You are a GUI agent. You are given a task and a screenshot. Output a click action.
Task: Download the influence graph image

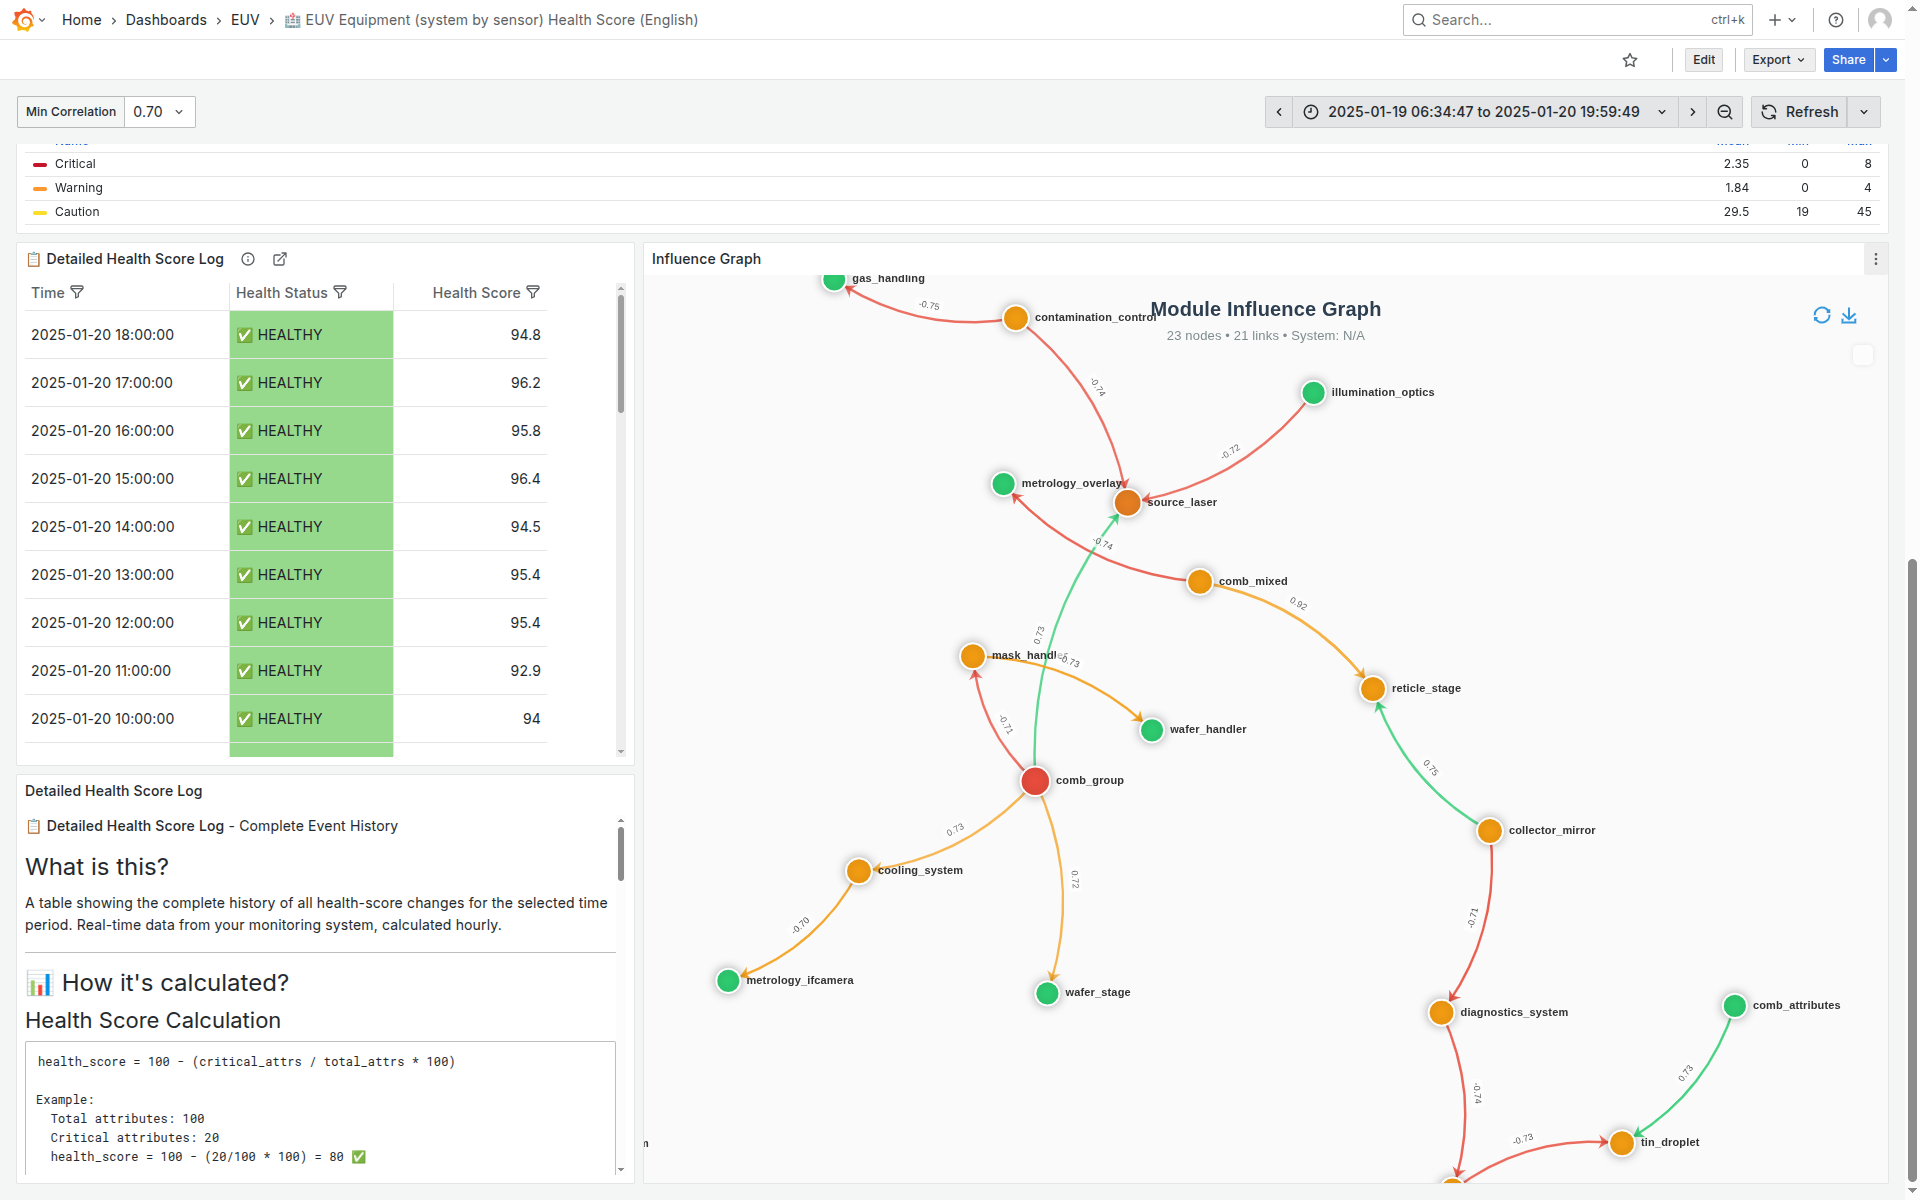point(1849,315)
